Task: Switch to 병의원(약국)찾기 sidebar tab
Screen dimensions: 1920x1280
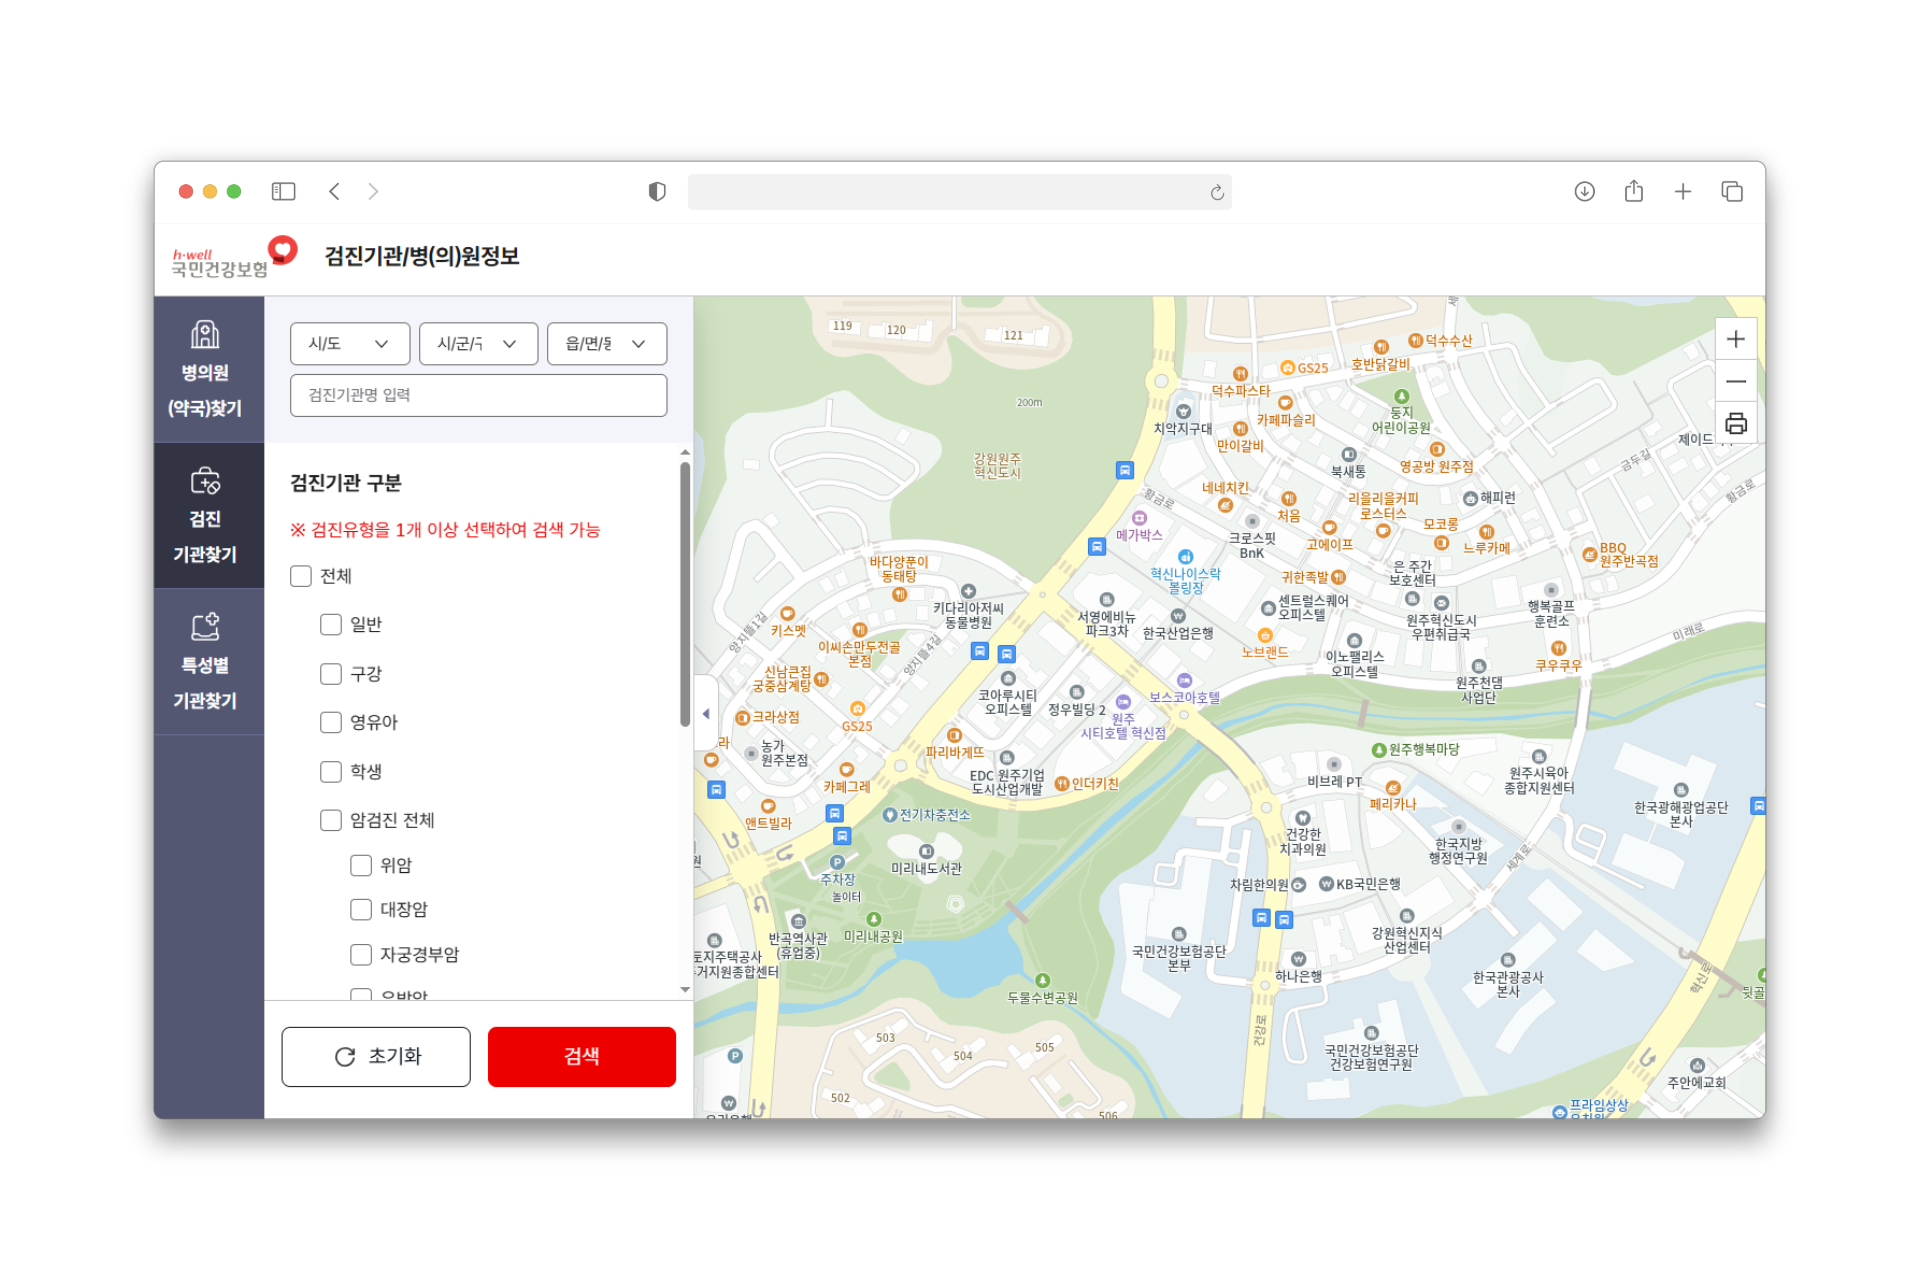Action: tap(206, 370)
